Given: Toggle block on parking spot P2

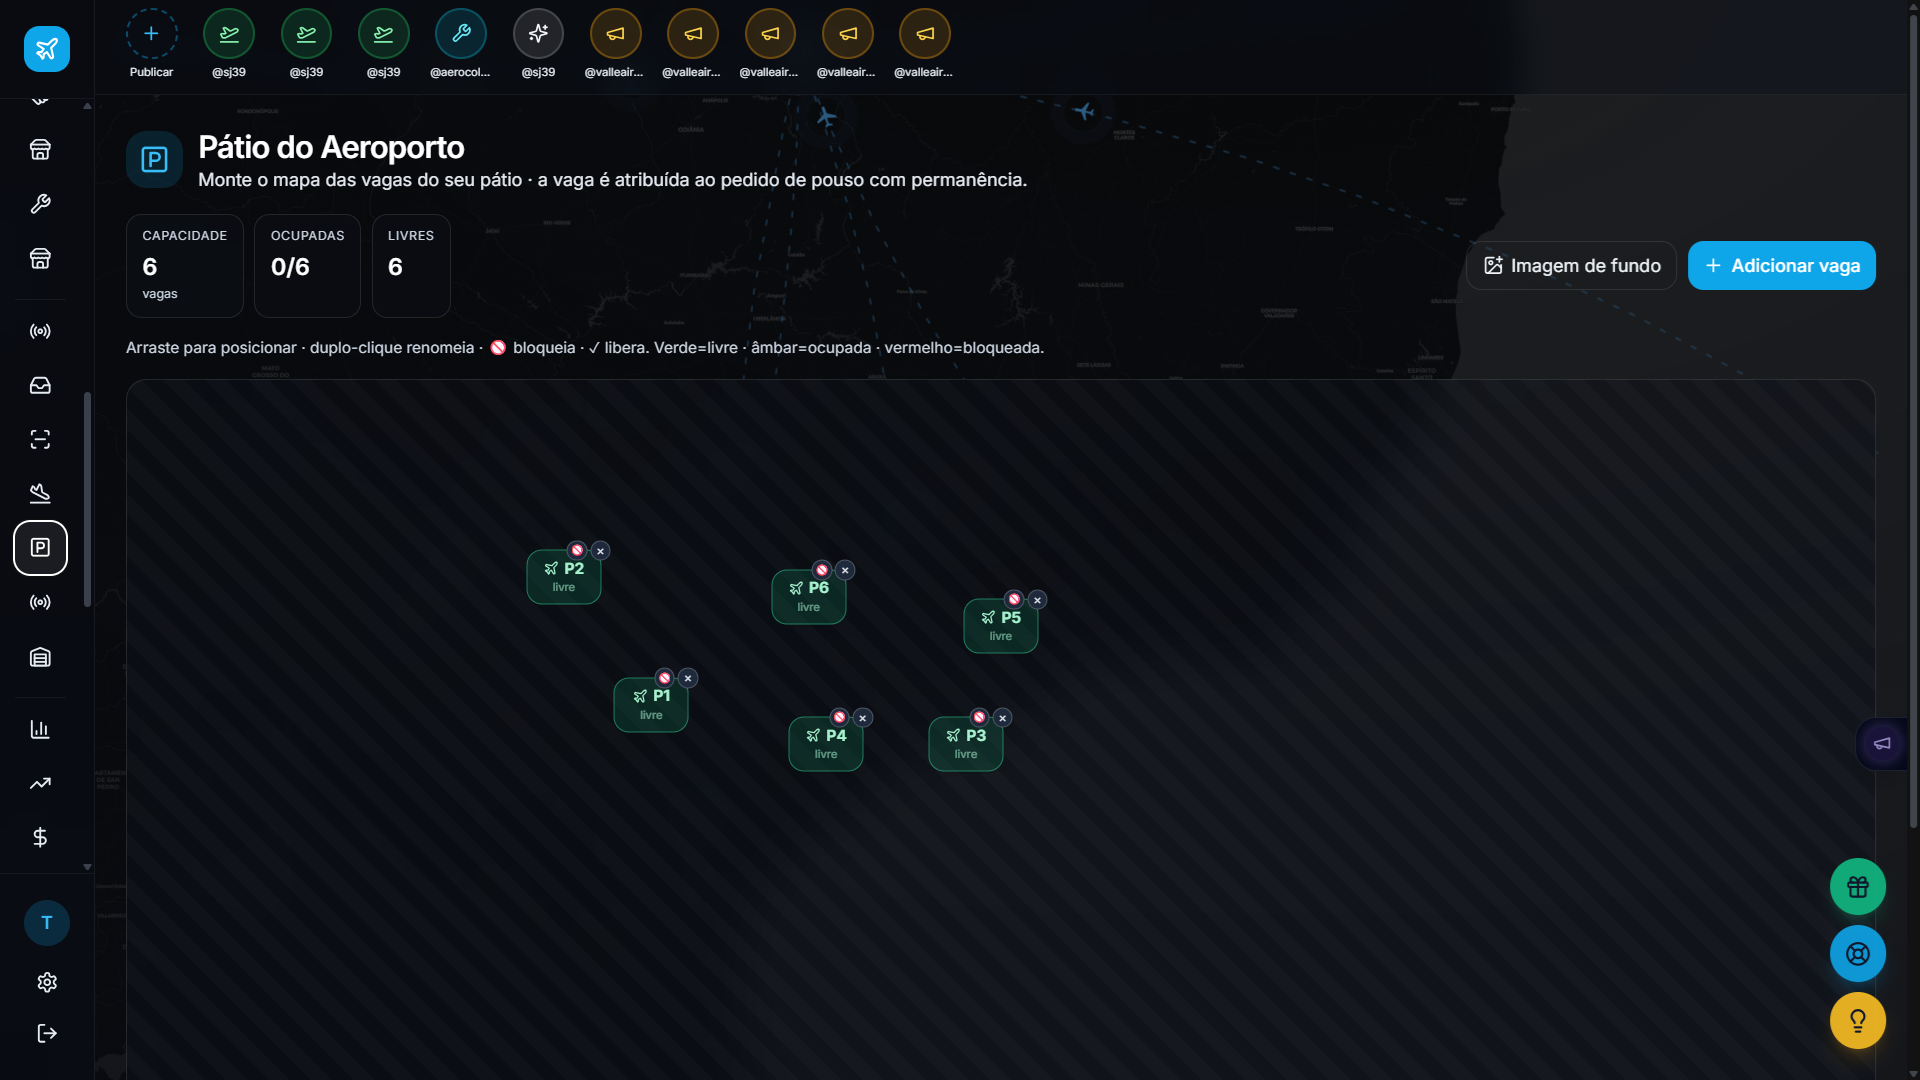Looking at the screenshot, I should pyautogui.click(x=577, y=550).
